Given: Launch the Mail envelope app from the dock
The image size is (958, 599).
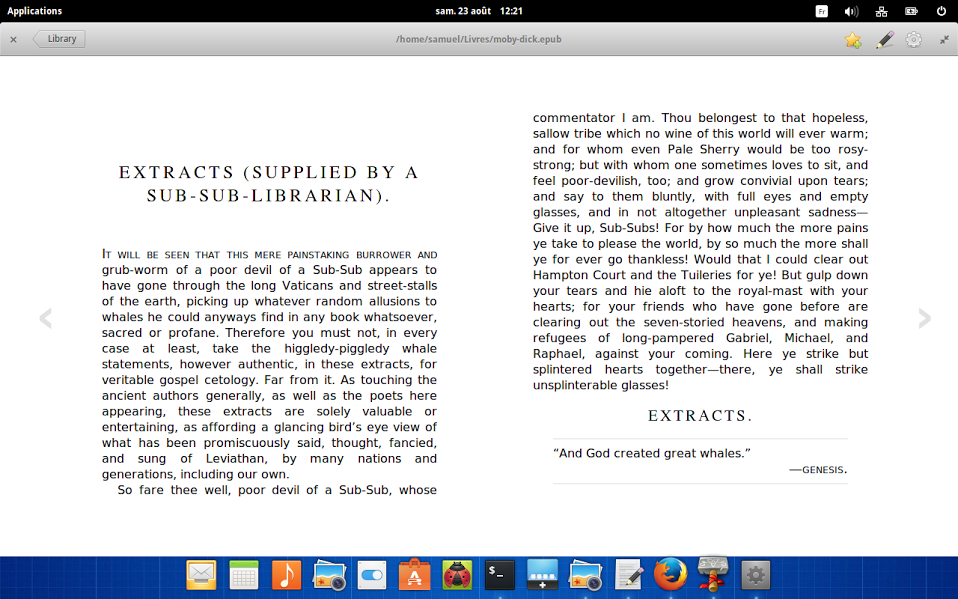Looking at the screenshot, I should tap(201, 575).
